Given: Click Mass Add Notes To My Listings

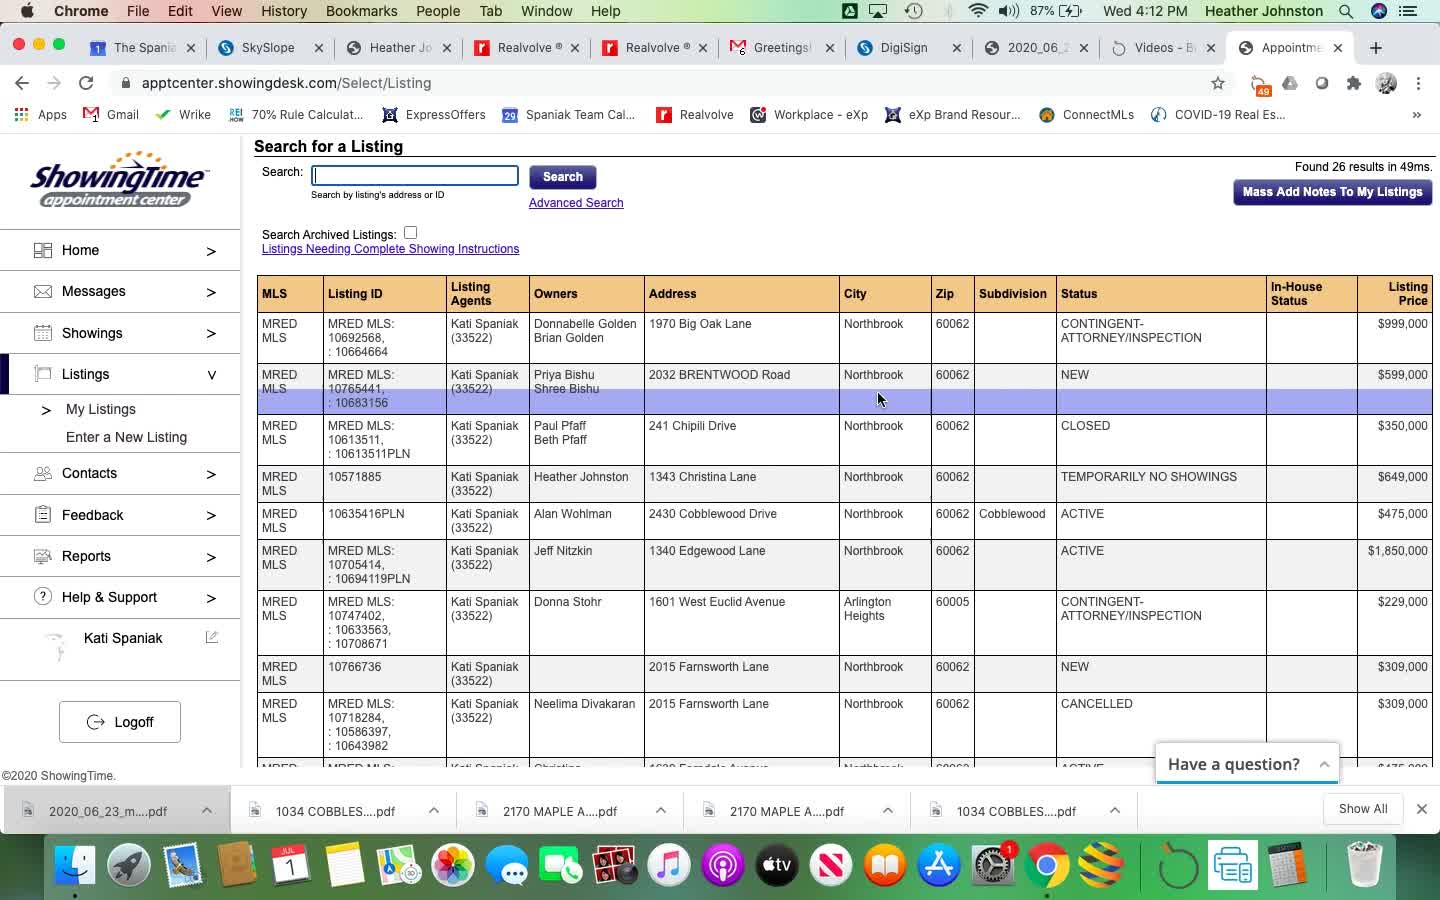Looking at the screenshot, I should 1332,192.
